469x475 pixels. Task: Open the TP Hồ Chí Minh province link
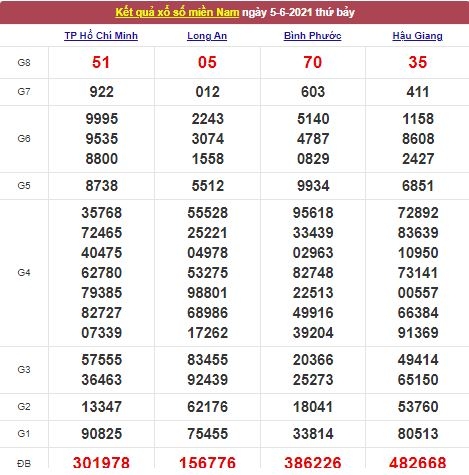[x=101, y=36]
